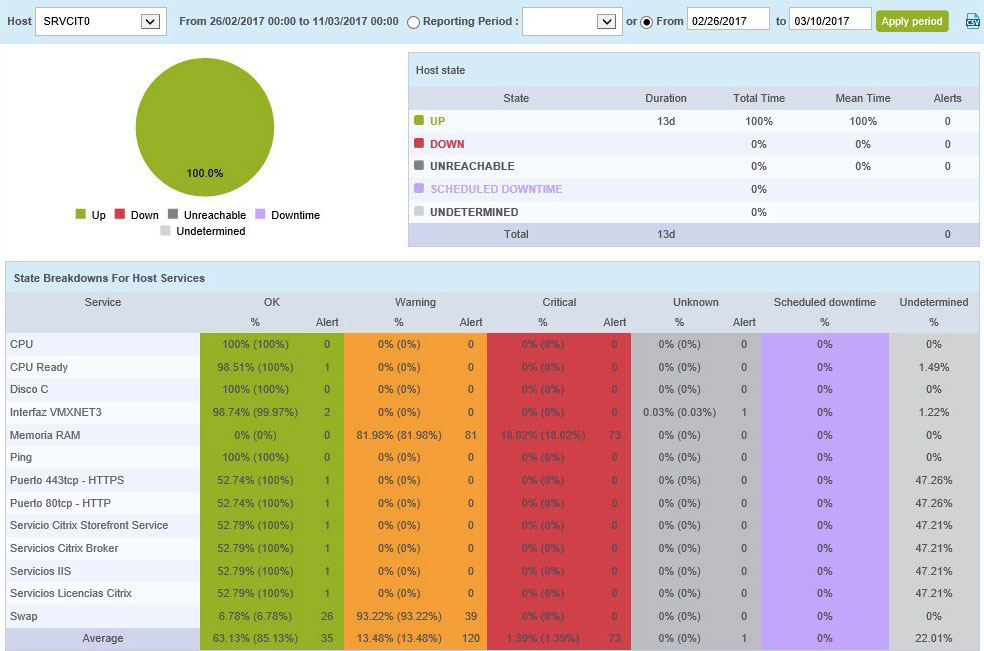Screen dimensions: 984x651
Task: Click the start date field 02/26/2017
Action: click(728, 21)
